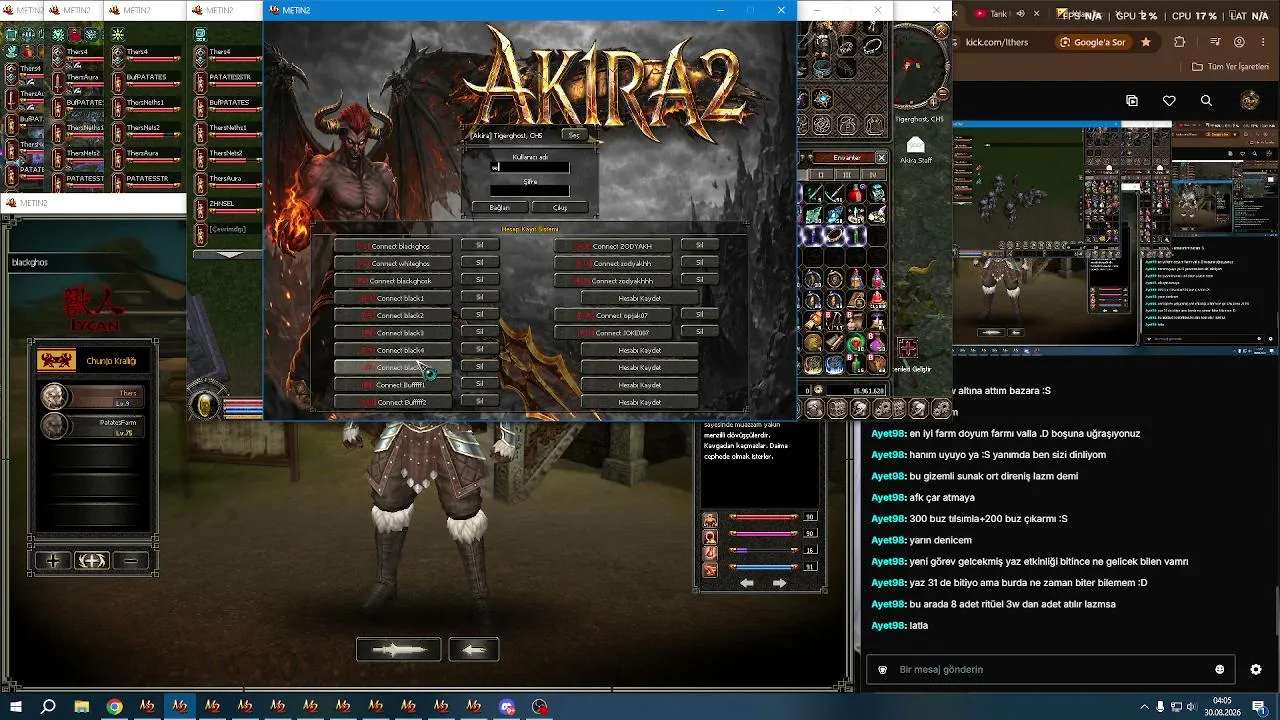Open emoji picker in Kick chat
The image size is (1280, 720).
[1220, 669]
